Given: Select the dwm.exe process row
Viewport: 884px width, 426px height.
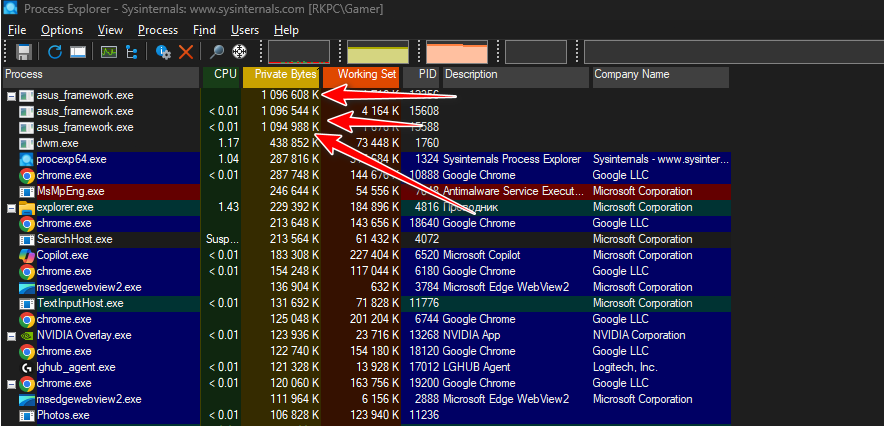Looking at the screenshot, I should click(x=366, y=143).
